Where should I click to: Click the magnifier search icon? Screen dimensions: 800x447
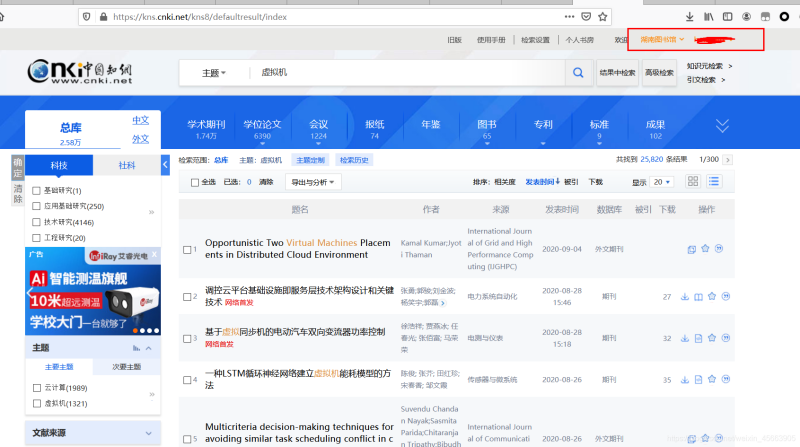[x=578, y=73]
